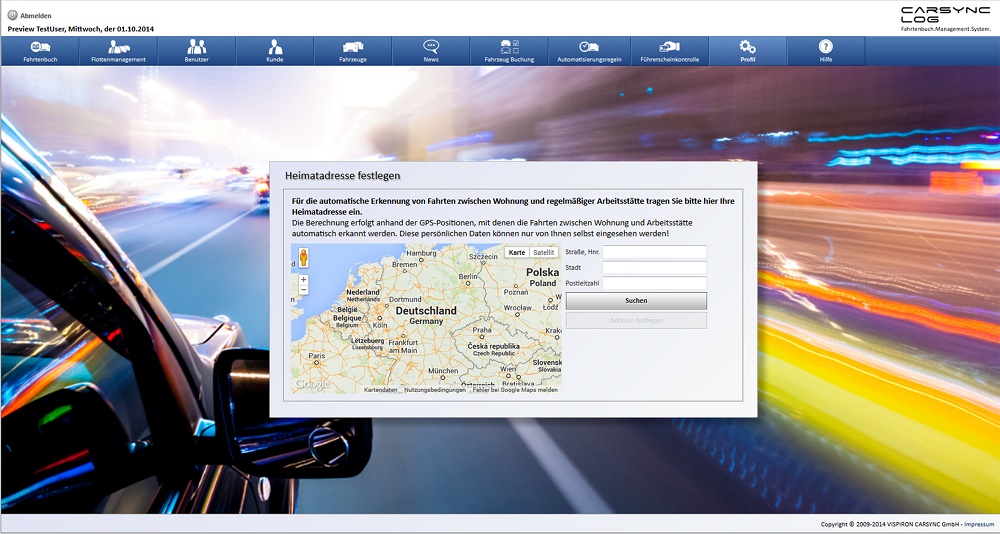Open the Fahrtenbuch section
Image resolution: width=1000 pixels, height=534 pixels.
(41, 51)
